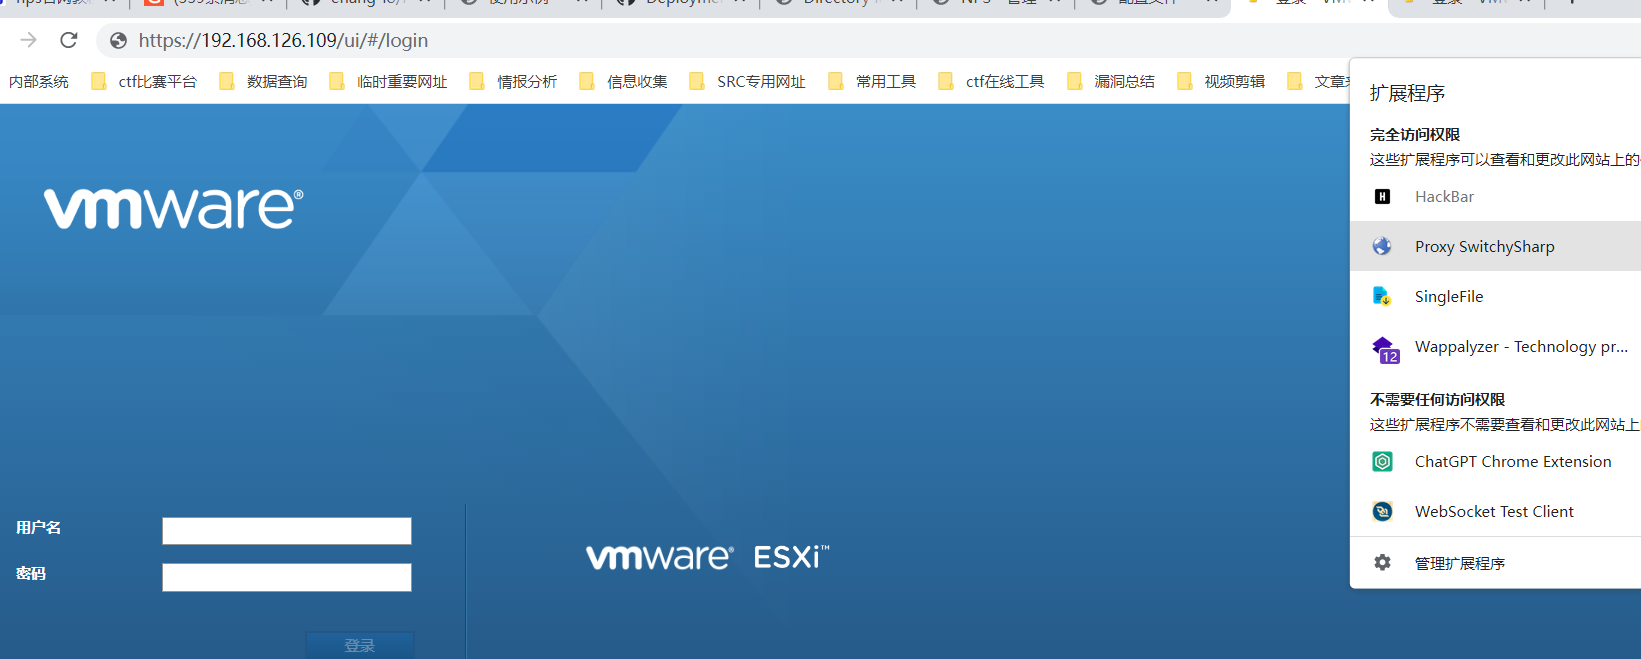Screen dimensions: 1641x659
Task: Click the 用户名 label
Action: coord(38,527)
